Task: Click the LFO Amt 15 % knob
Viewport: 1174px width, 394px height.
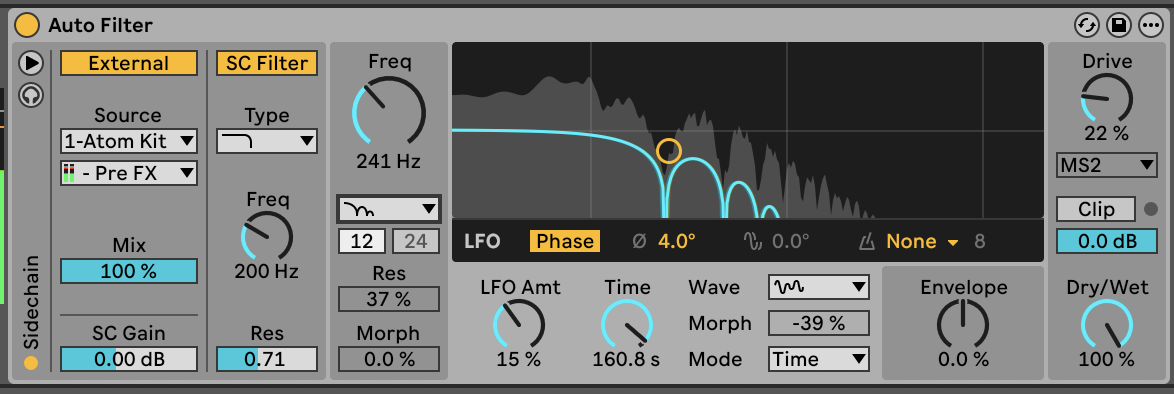Action: click(519, 324)
